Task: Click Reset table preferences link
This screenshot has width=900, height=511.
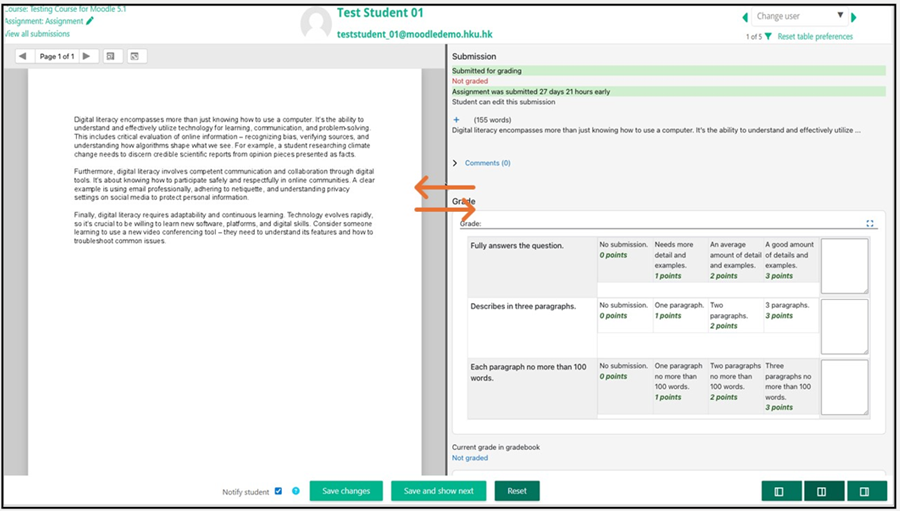Action: tap(815, 37)
